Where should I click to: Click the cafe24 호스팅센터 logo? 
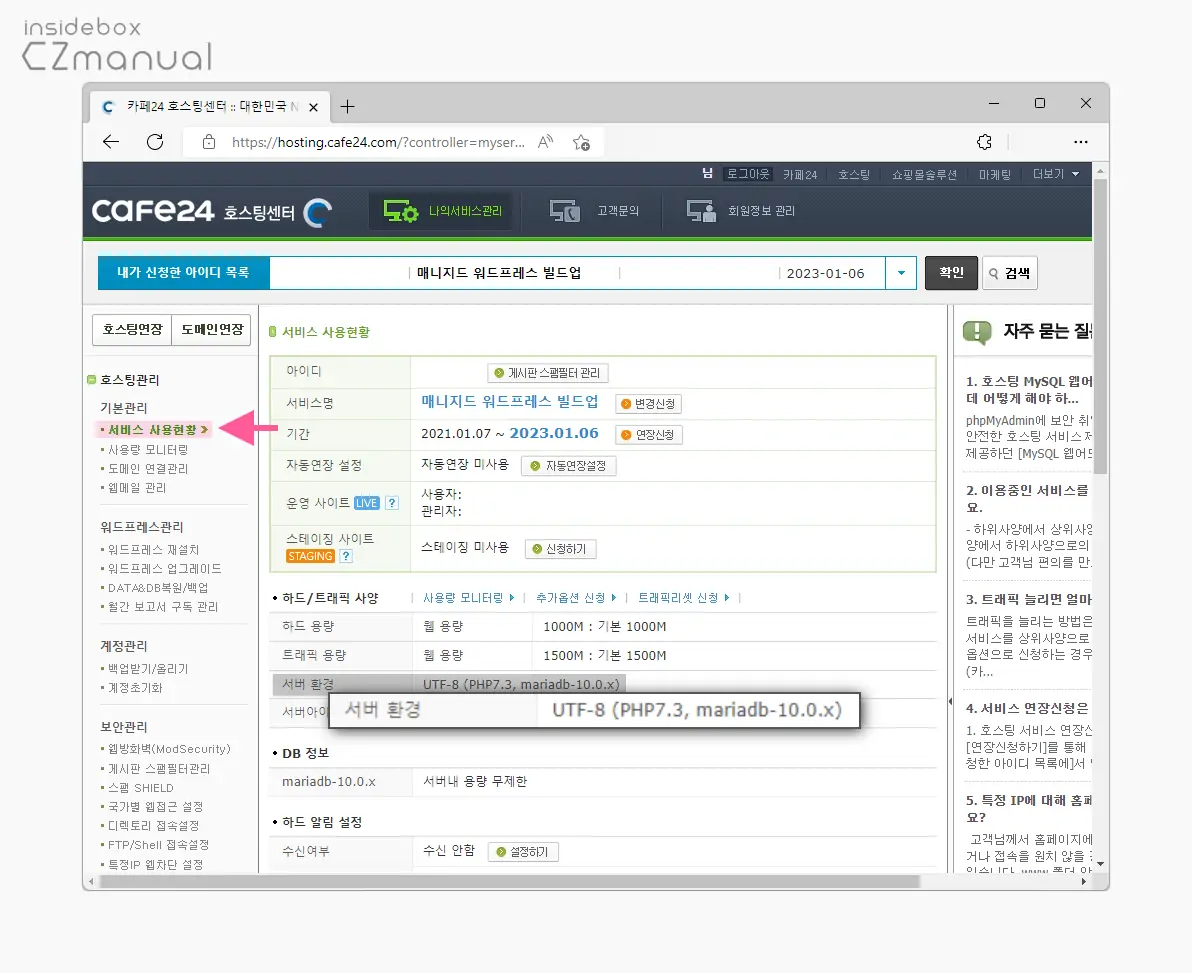[211, 211]
